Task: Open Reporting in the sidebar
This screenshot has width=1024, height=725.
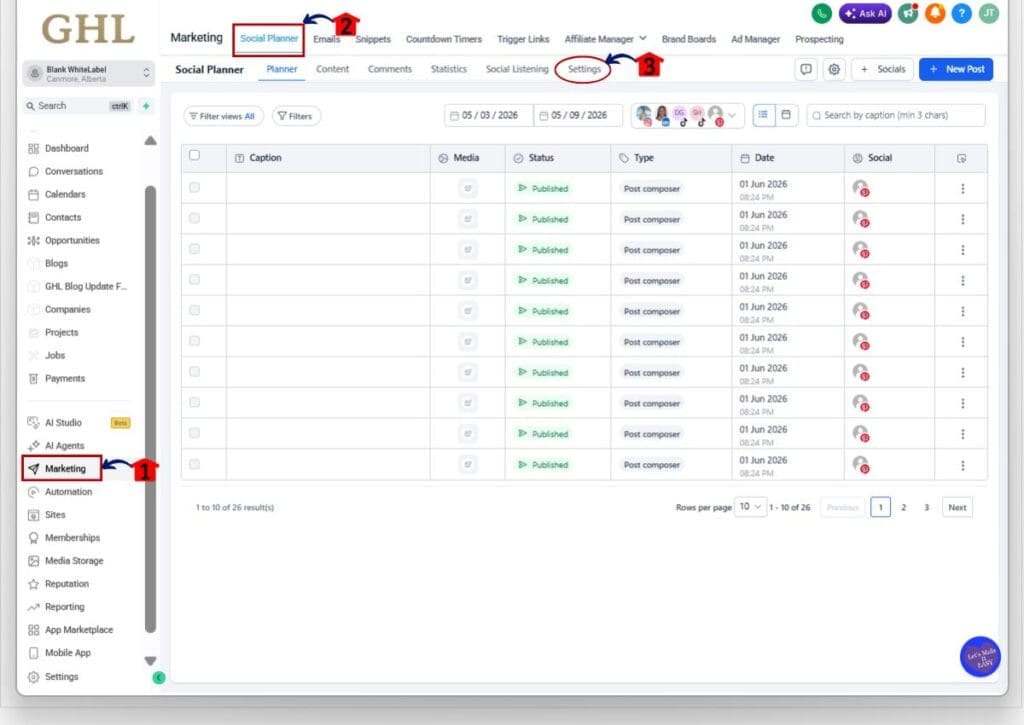Action: 64,607
